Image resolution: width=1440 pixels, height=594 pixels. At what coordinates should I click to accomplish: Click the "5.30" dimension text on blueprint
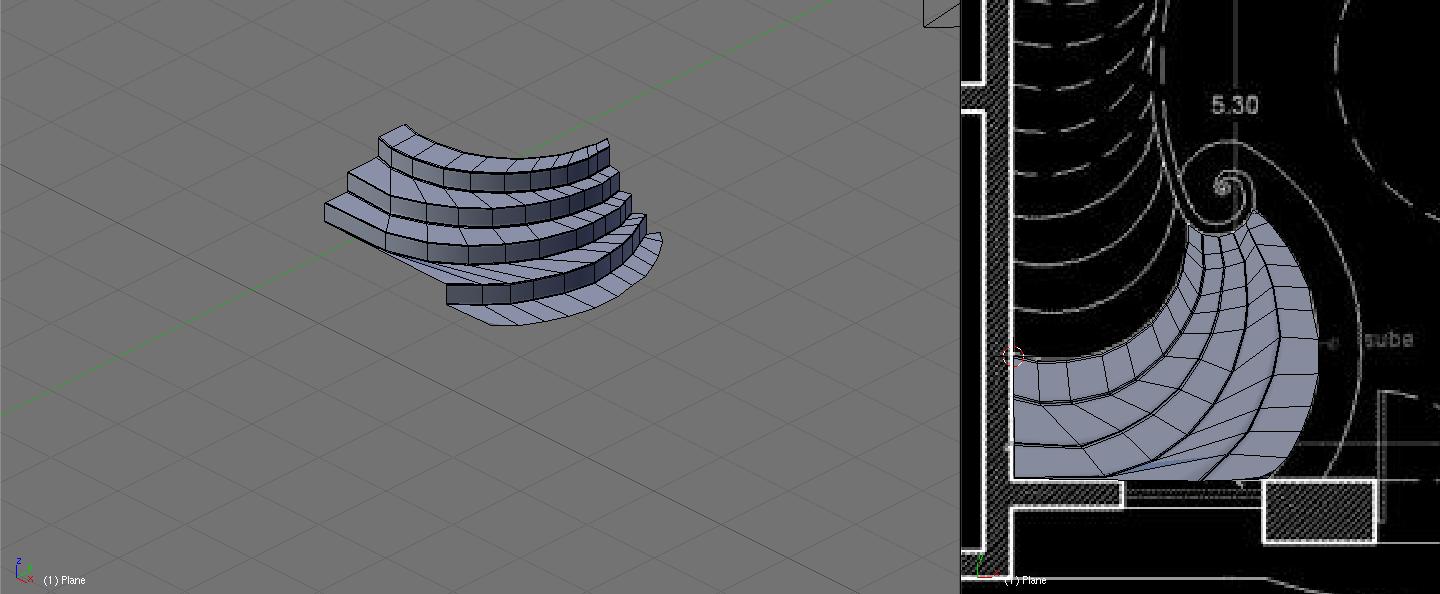tap(1234, 105)
